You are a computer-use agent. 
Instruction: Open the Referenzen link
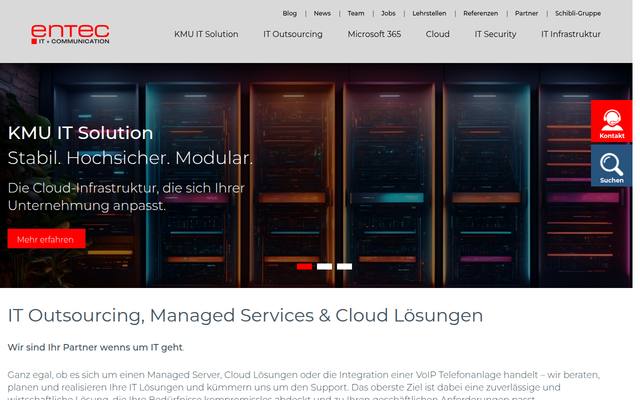click(x=480, y=13)
